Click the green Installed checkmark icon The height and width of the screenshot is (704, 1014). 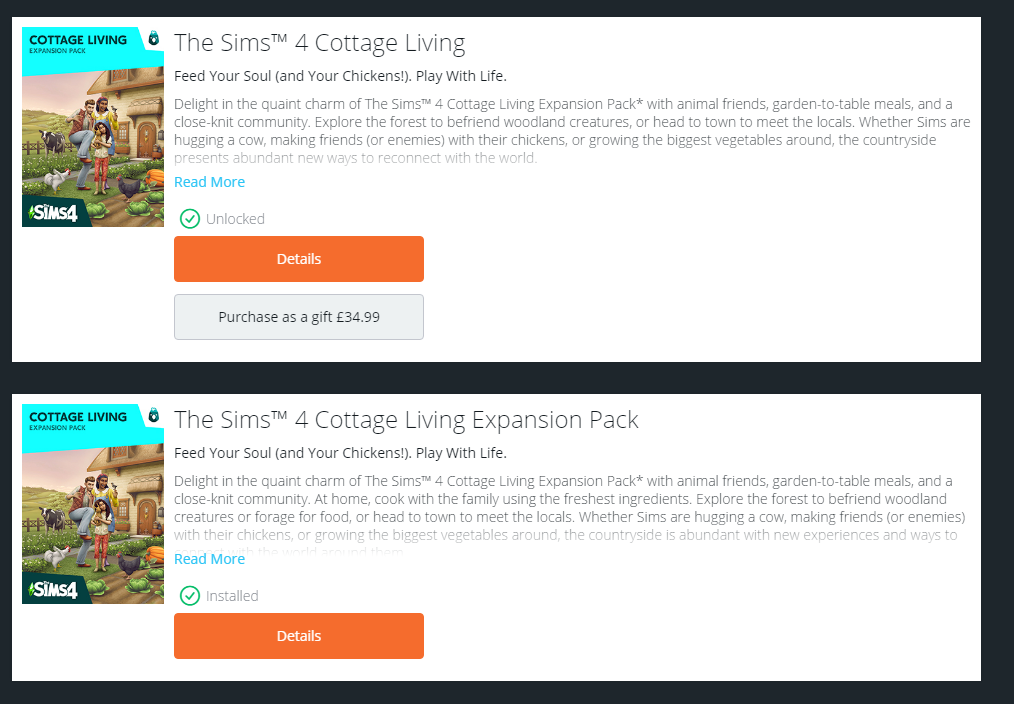[190, 596]
